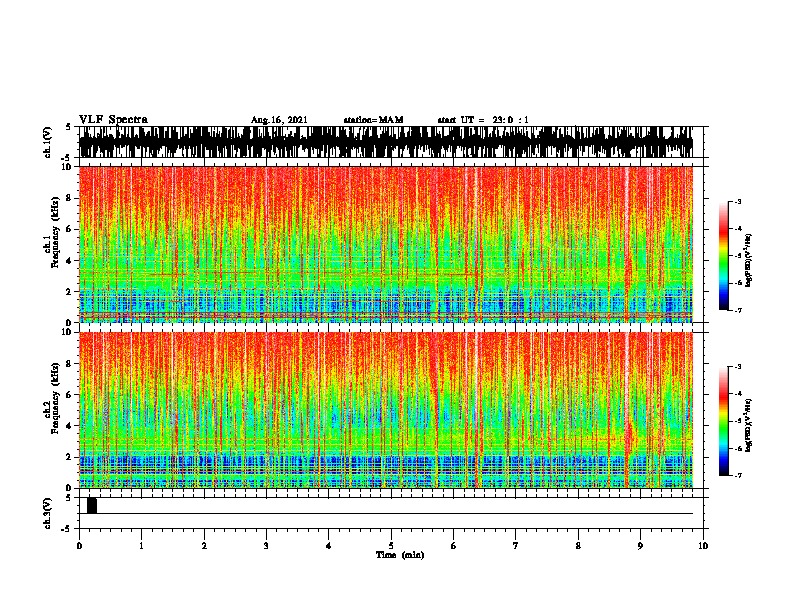Click the "-7" label on ch.2 colorbar
792x612 pixels.
tap(738, 475)
